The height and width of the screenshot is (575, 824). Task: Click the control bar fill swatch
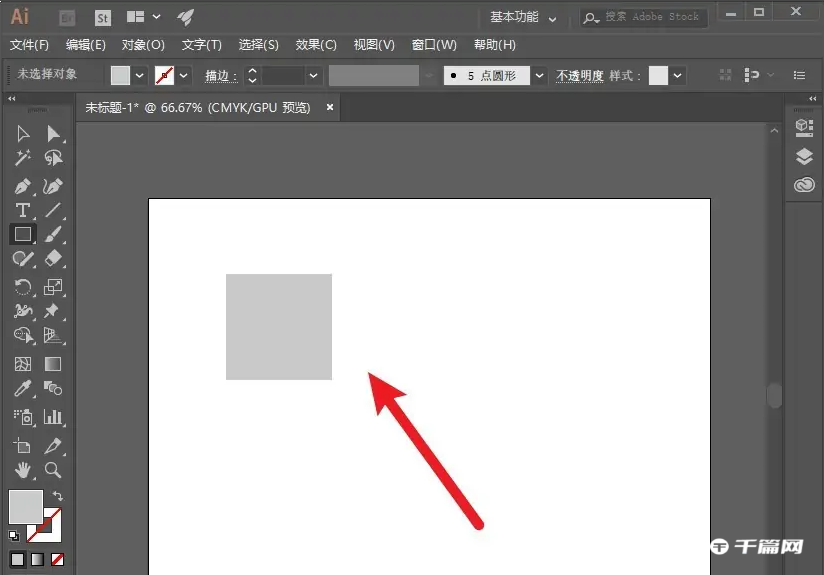[x=120, y=75]
